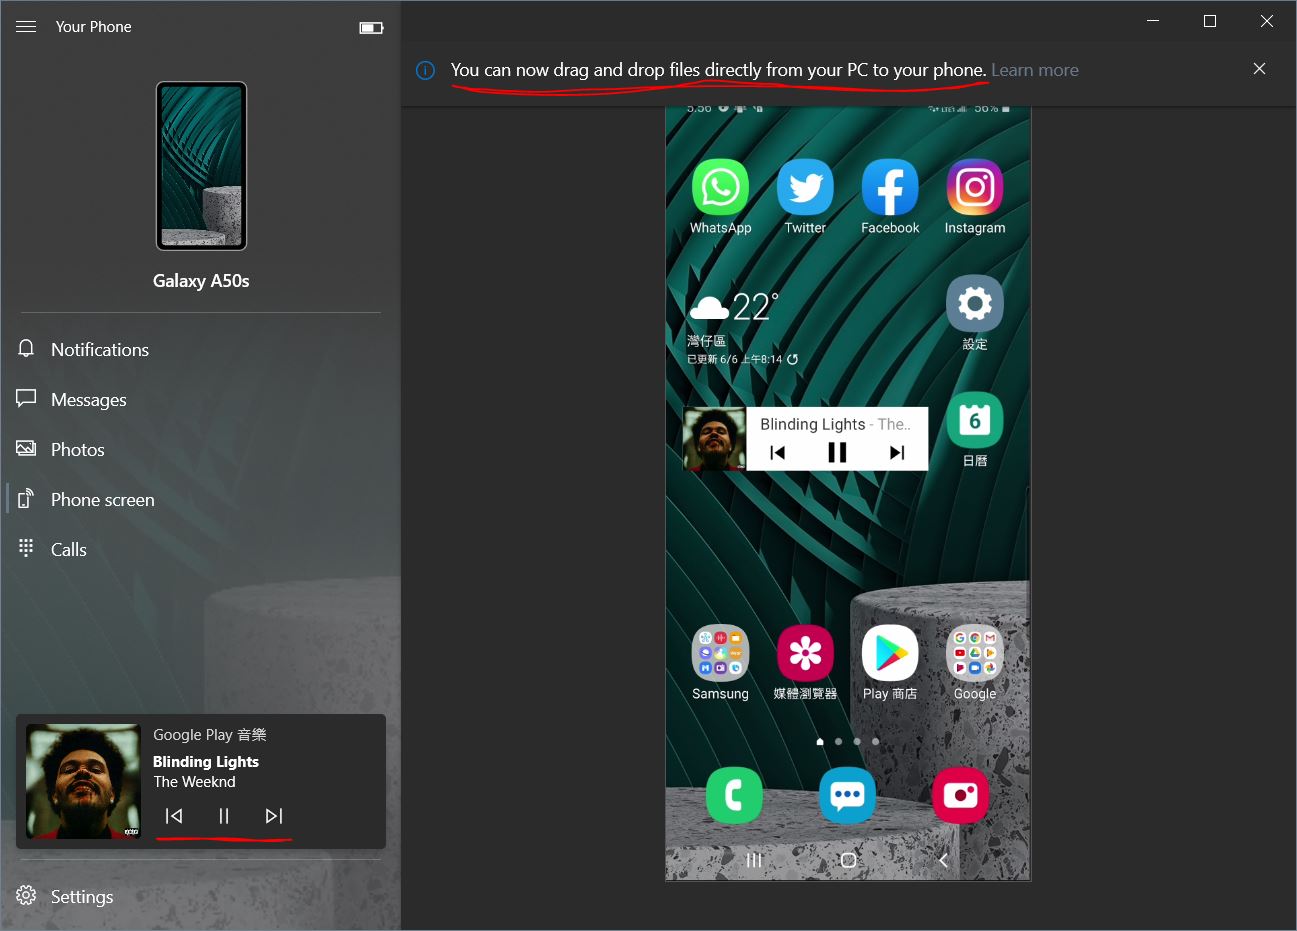This screenshot has width=1297, height=931.
Task: Minimize the Your Phone window
Action: point(1153,21)
